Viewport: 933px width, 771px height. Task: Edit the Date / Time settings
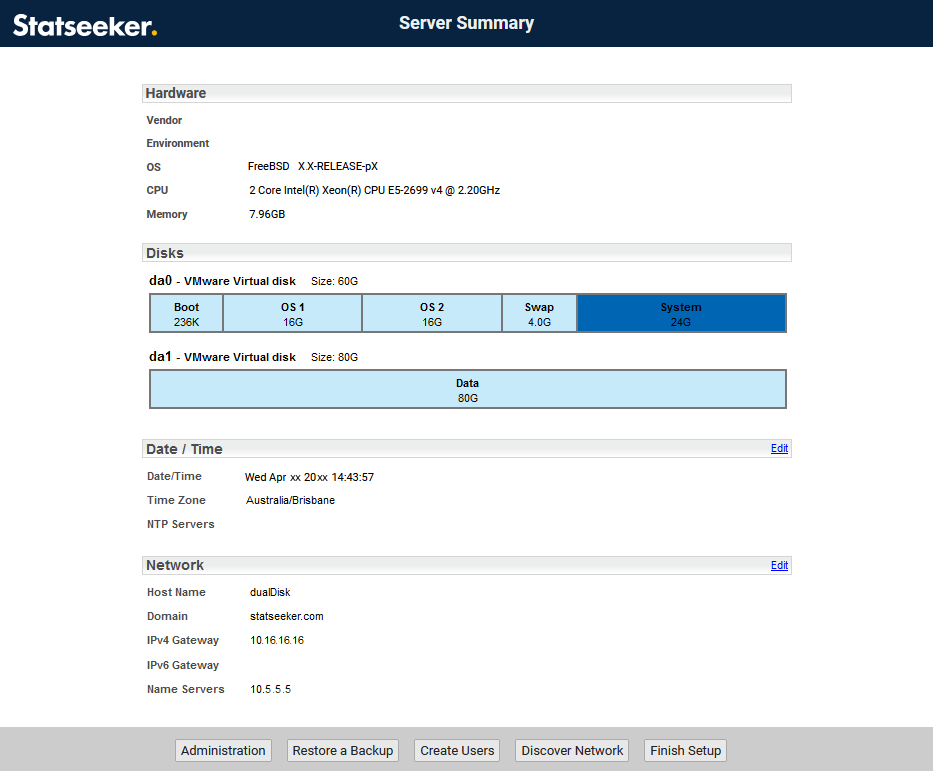pos(779,449)
